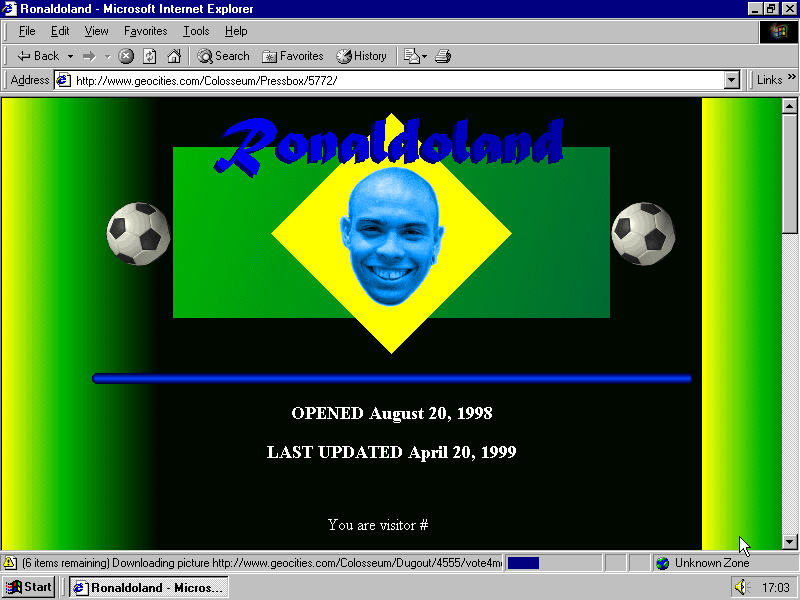Screen dimensions: 800x600
Task: Open the Tools menu
Action: (x=196, y=31)
